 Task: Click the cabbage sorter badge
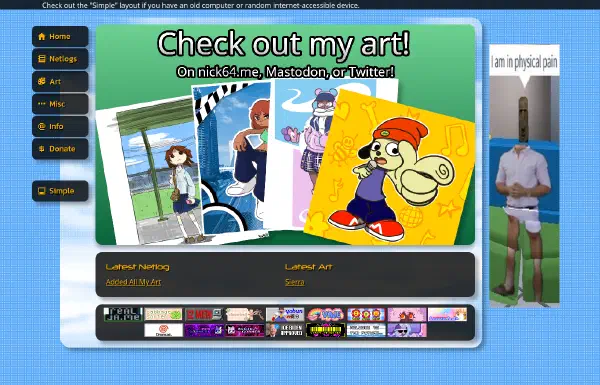(x=163, y=315)
